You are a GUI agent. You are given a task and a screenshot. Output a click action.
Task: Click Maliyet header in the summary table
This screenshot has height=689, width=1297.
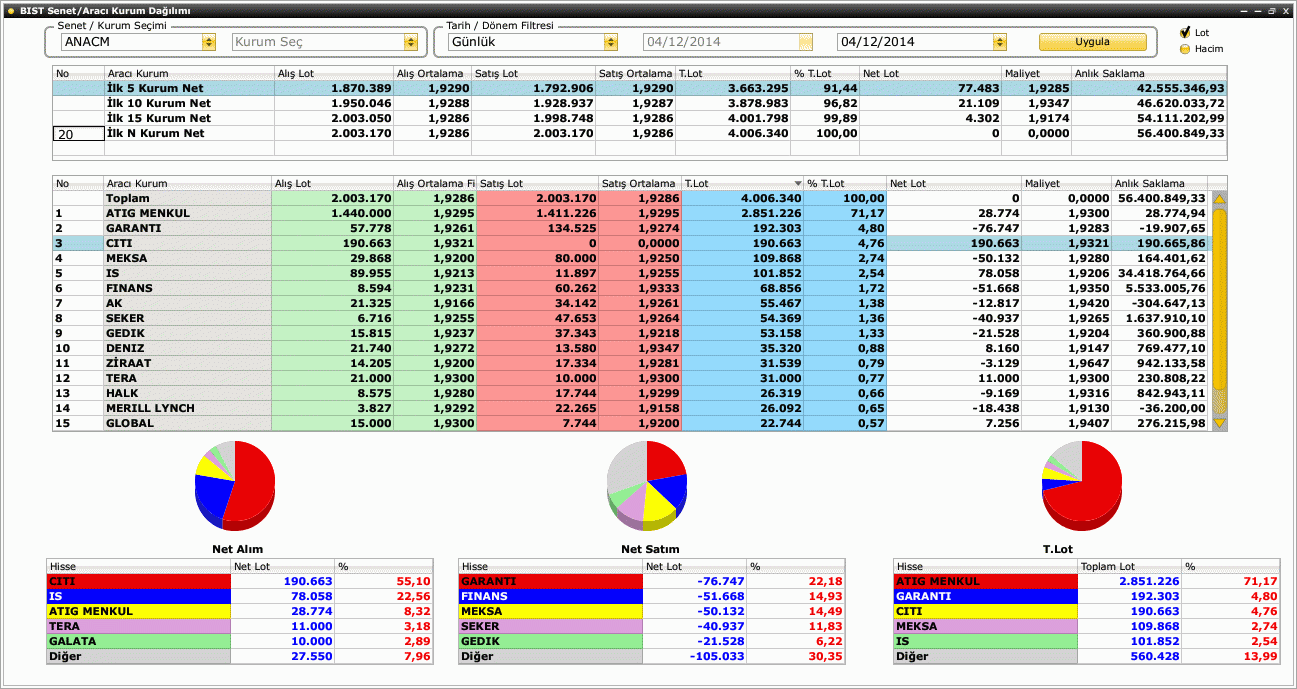tap(1036, 73)
